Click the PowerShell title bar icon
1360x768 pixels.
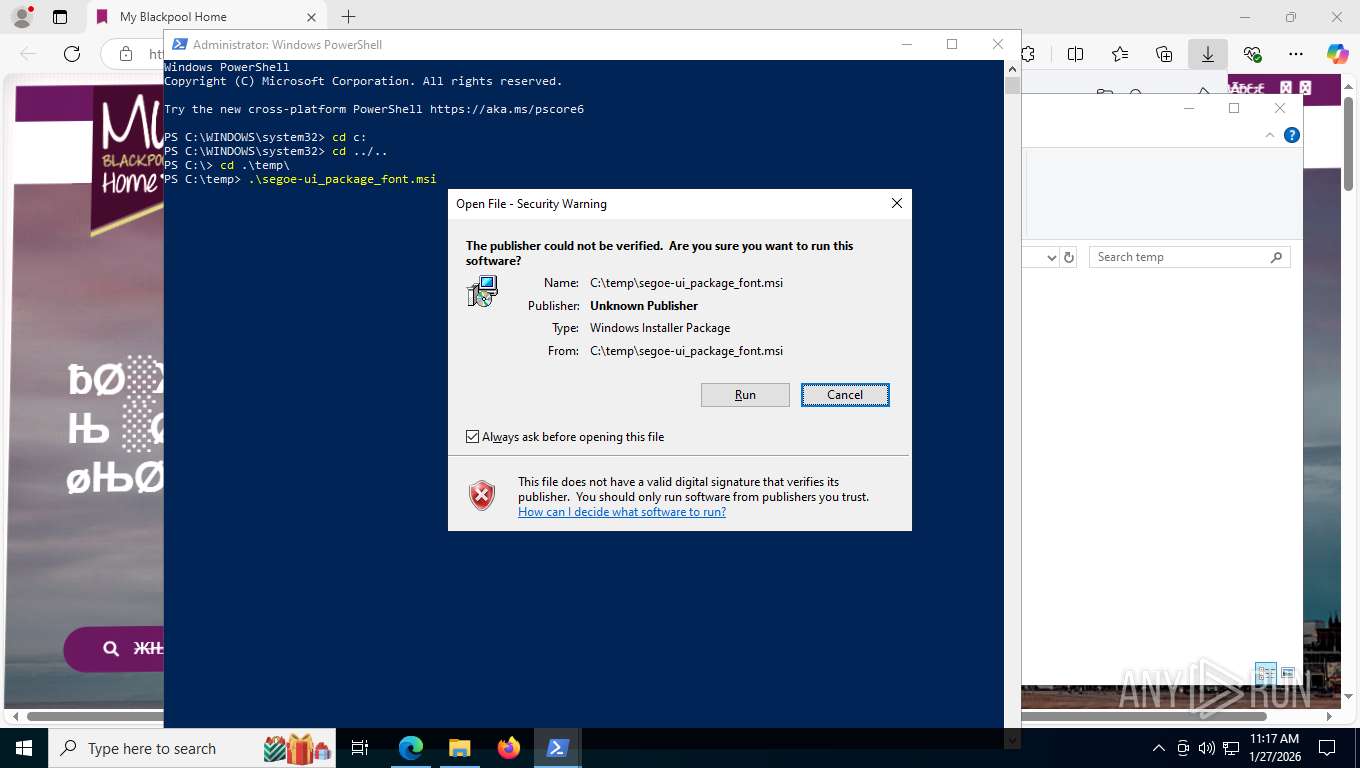pyautogui.click(x=179, y=44)
